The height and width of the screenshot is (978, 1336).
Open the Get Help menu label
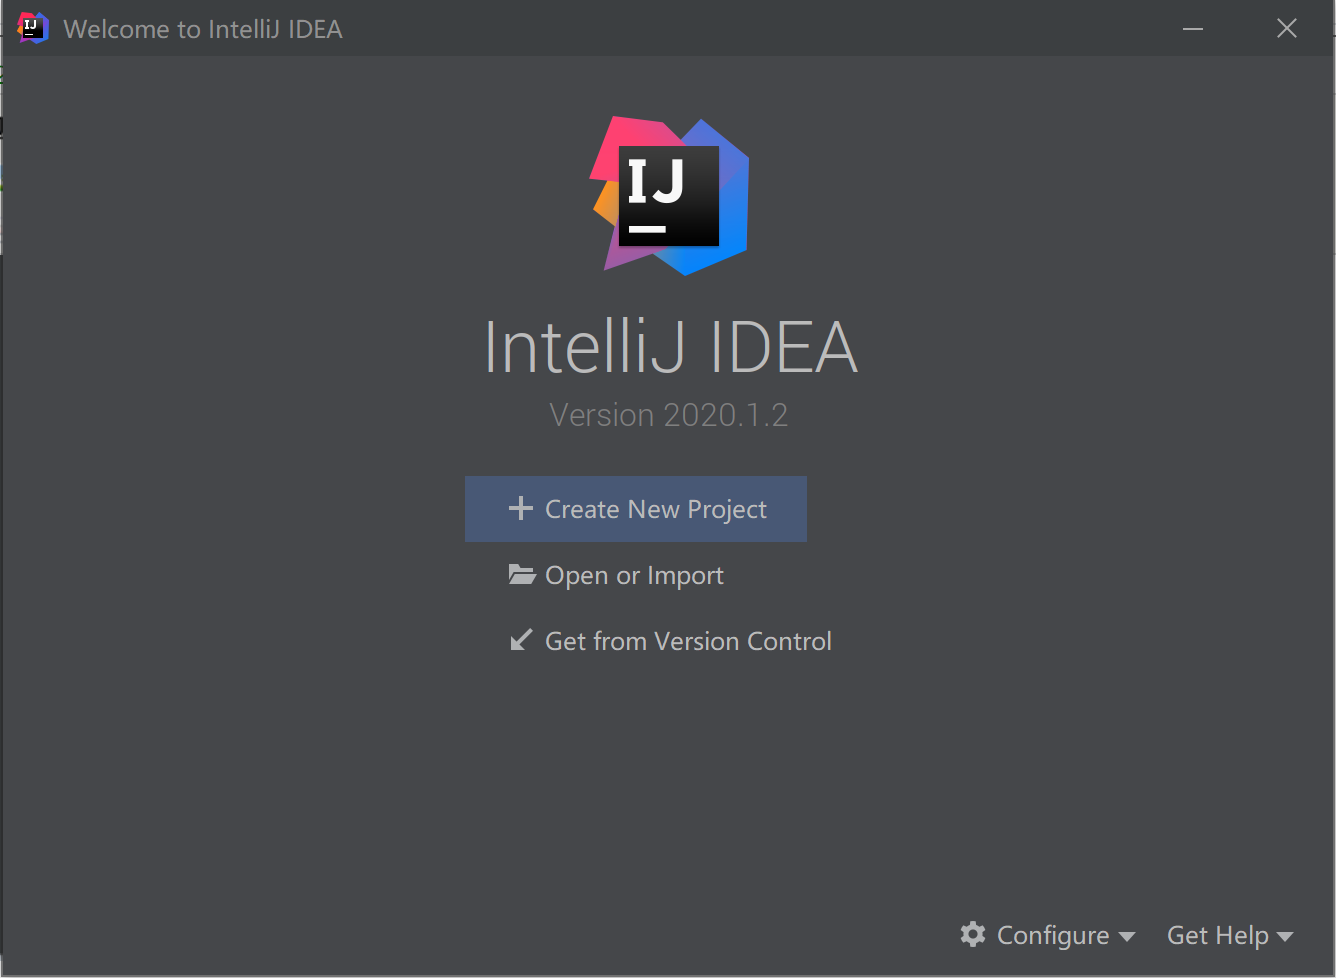(x=1217, y=935)
